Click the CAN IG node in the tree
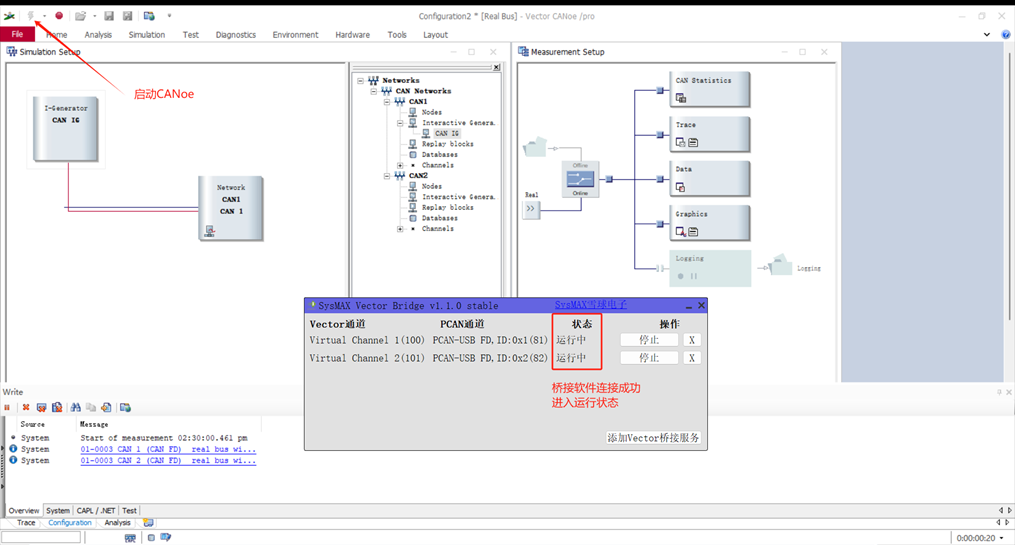Image resolution: width=1015 pixels, height=545 pixels. (446, 133)
